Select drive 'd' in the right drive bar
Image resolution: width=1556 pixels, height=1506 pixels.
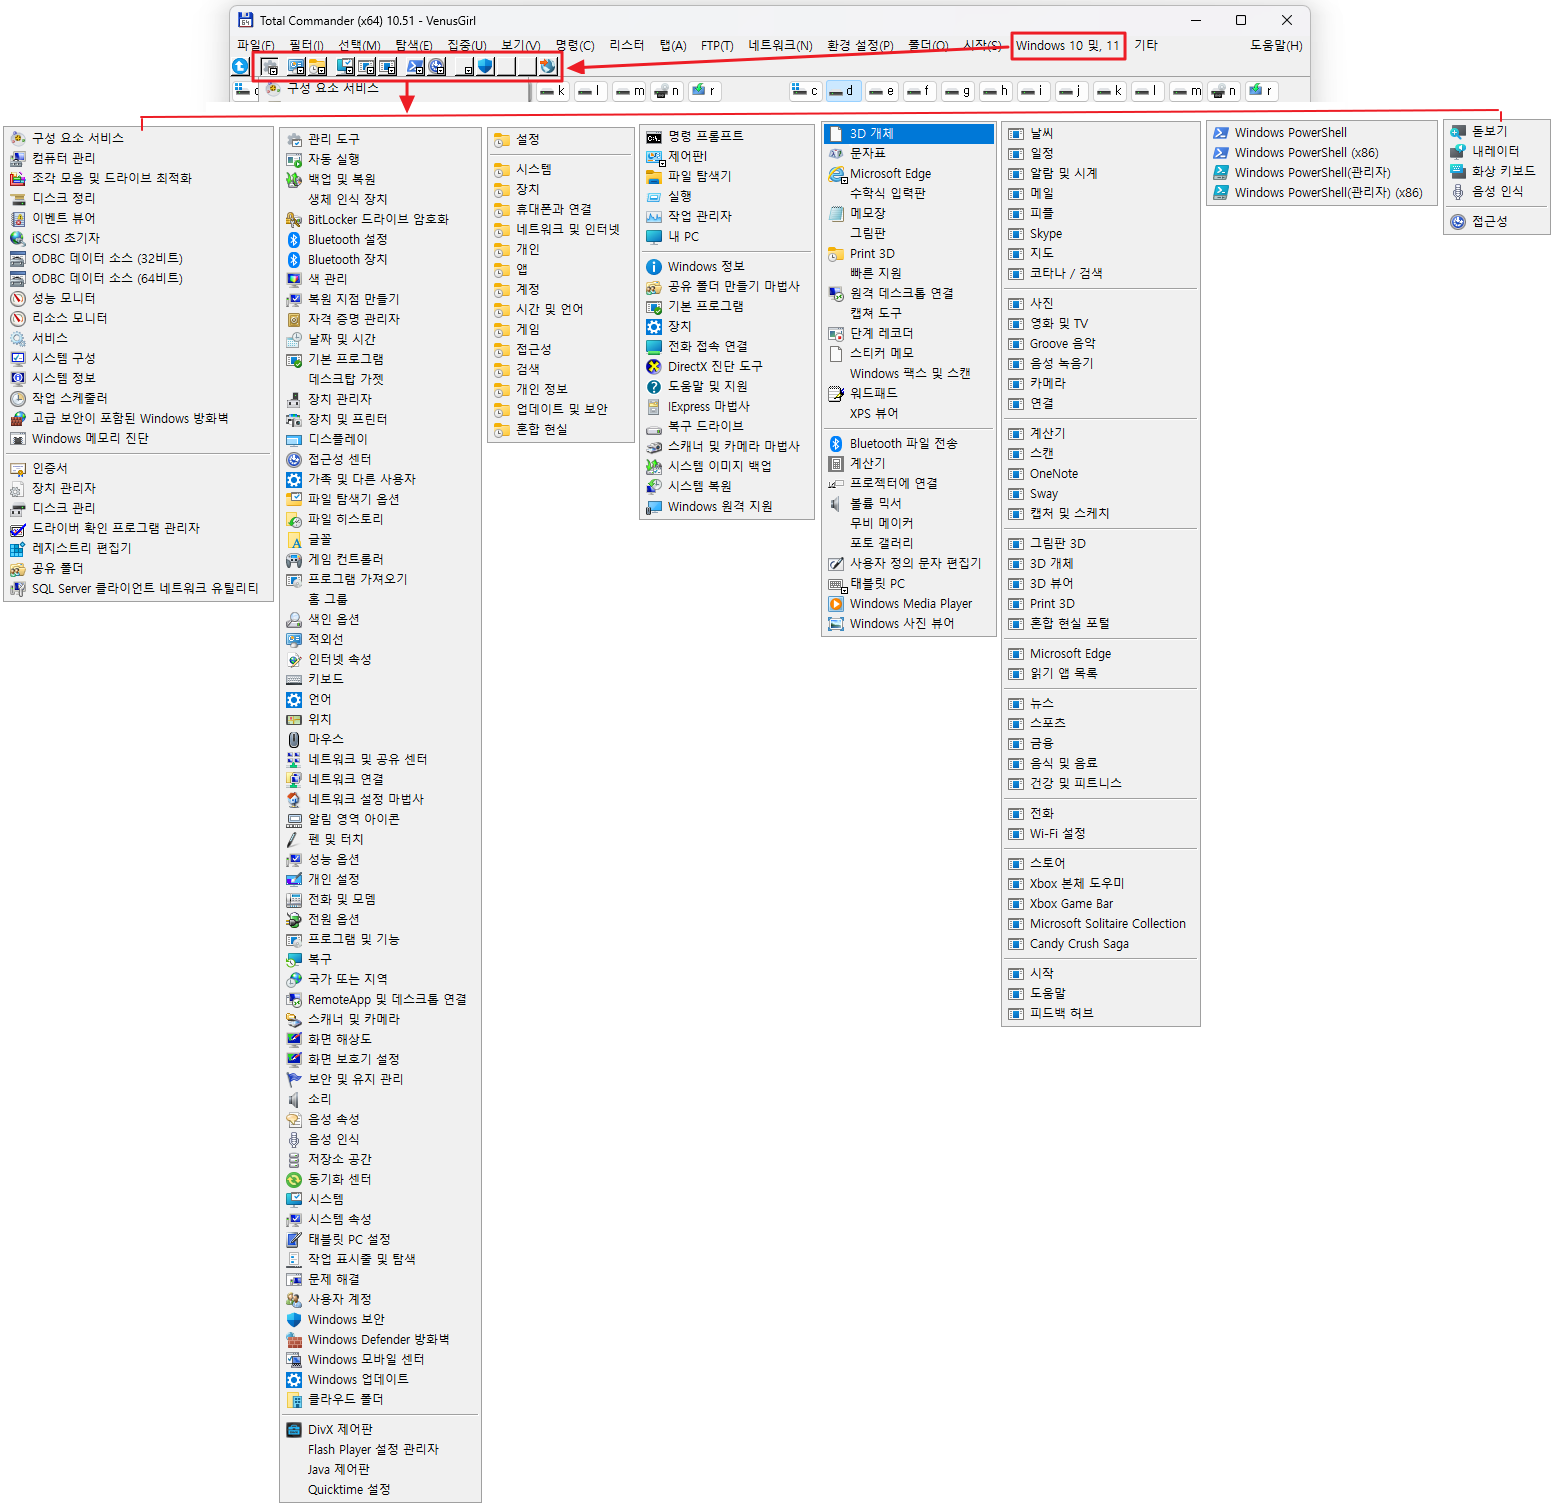click(x=843, y=91)
